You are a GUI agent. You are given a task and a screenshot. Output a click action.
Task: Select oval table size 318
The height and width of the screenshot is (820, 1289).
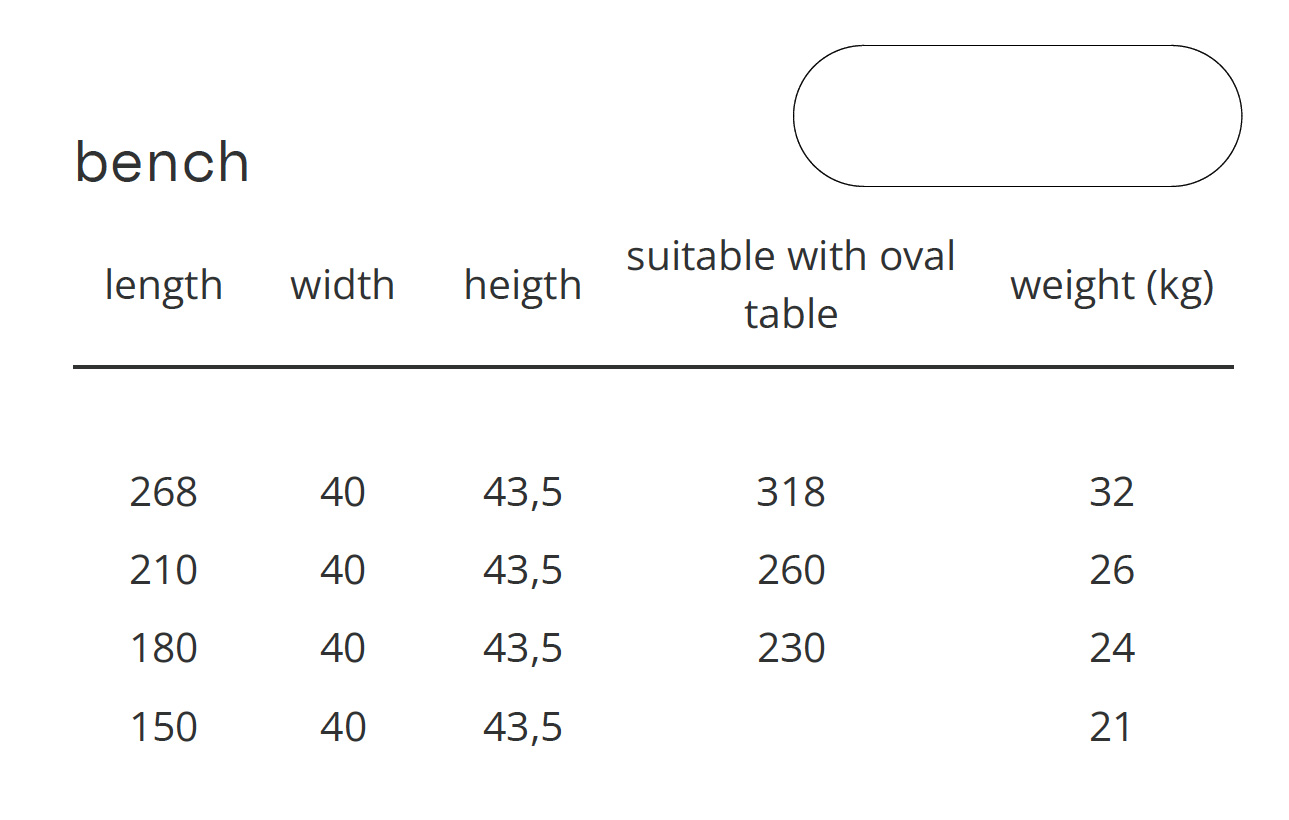tap(791, 492)
